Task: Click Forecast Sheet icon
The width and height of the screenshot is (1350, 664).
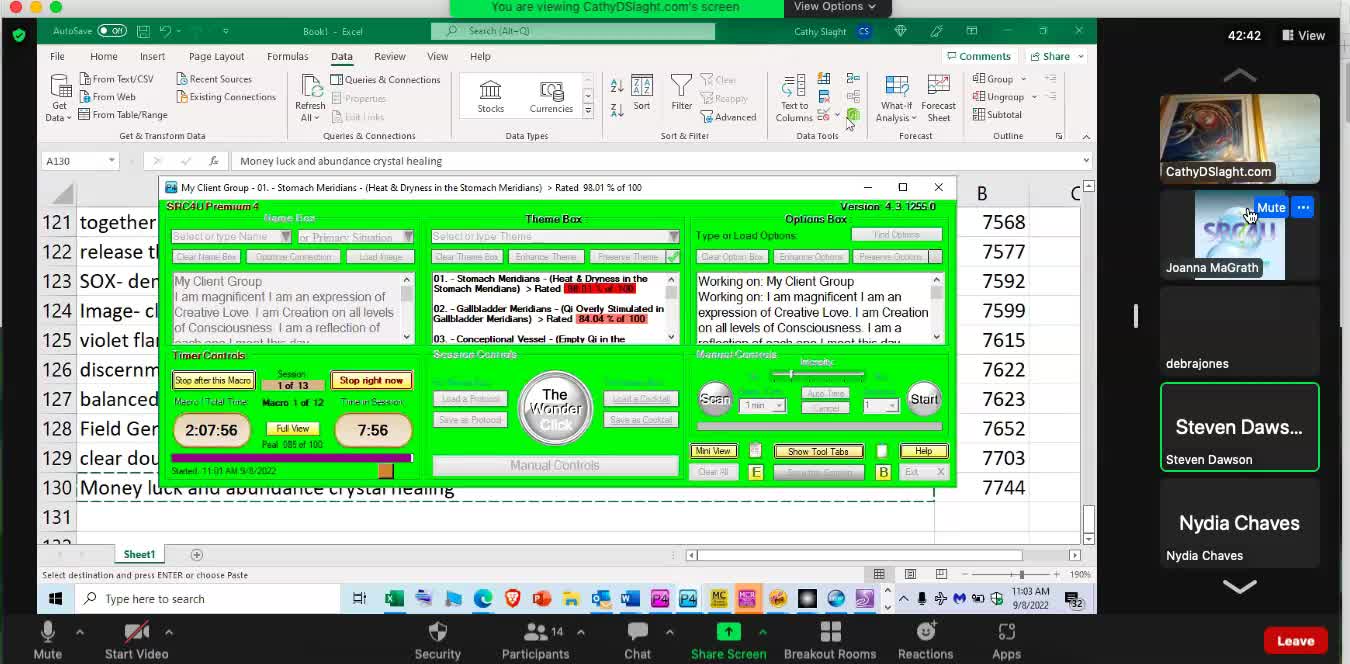Action: click(938, 98)
